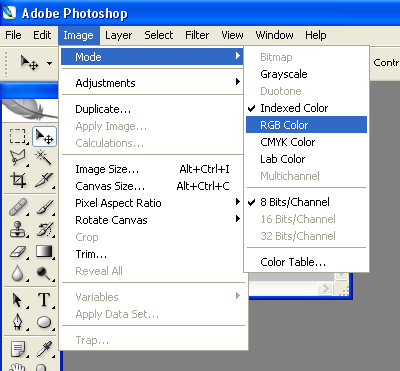The height and width of the screenshot is (371, 400).
Task: Open the tool preset picker dropdown arrow
Action: tap(49, 63)
